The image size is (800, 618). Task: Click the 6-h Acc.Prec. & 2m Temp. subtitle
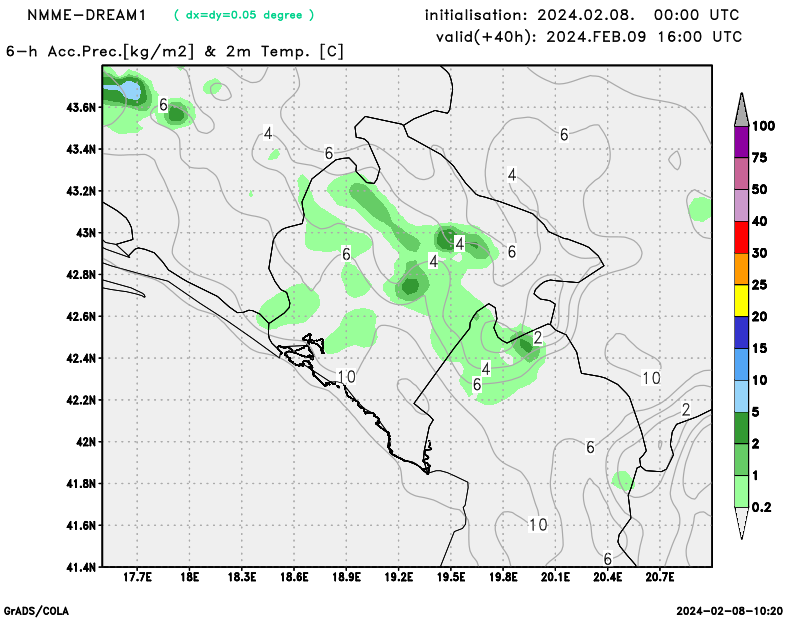tap(175, 52)
